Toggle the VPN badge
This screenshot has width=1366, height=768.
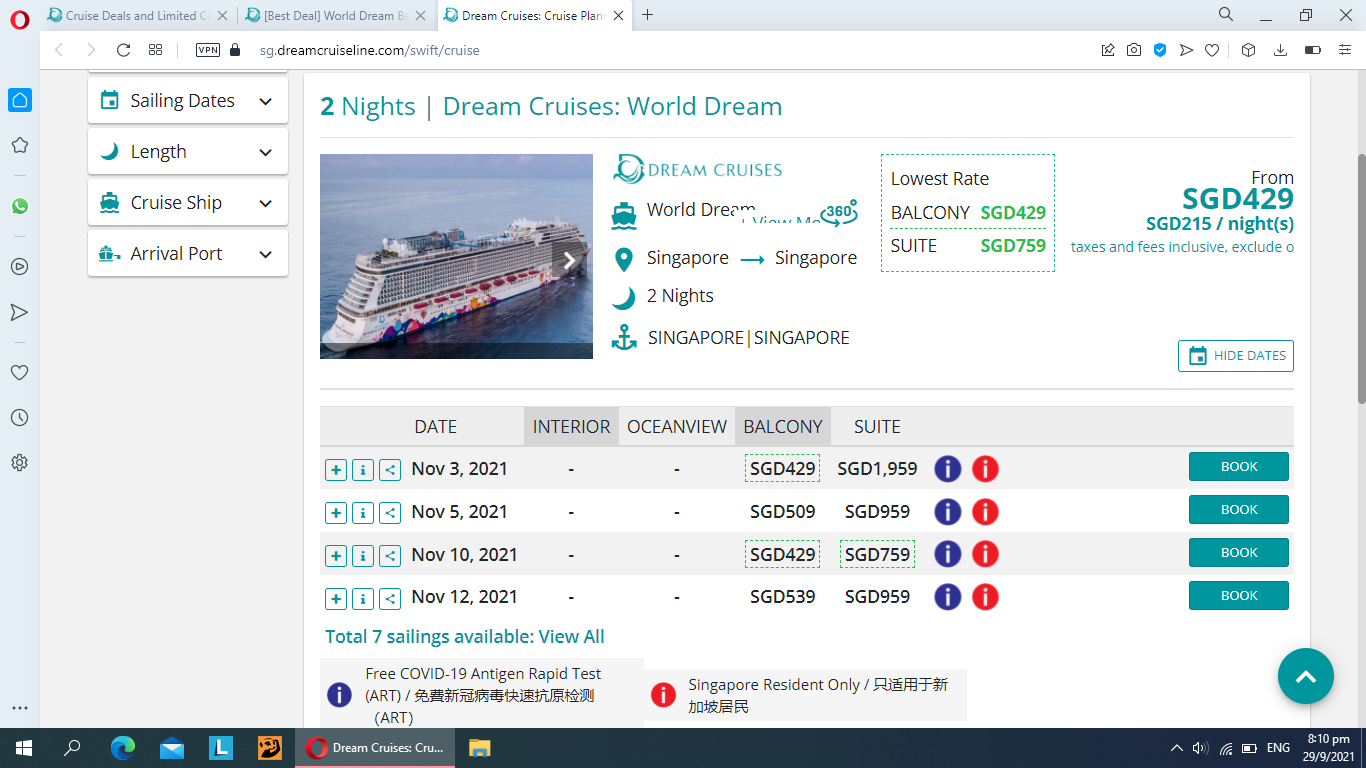(207, 50)
